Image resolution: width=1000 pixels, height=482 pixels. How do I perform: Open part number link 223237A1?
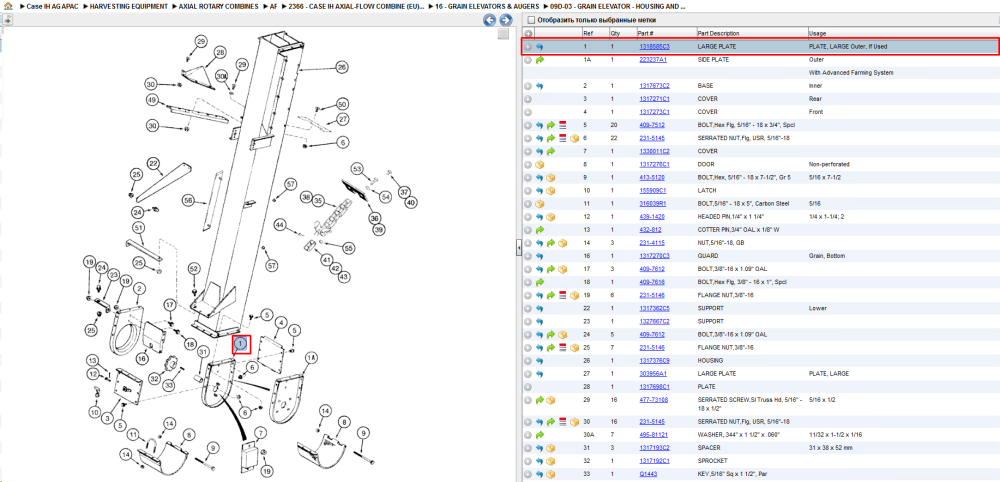[x=653, y=59]
